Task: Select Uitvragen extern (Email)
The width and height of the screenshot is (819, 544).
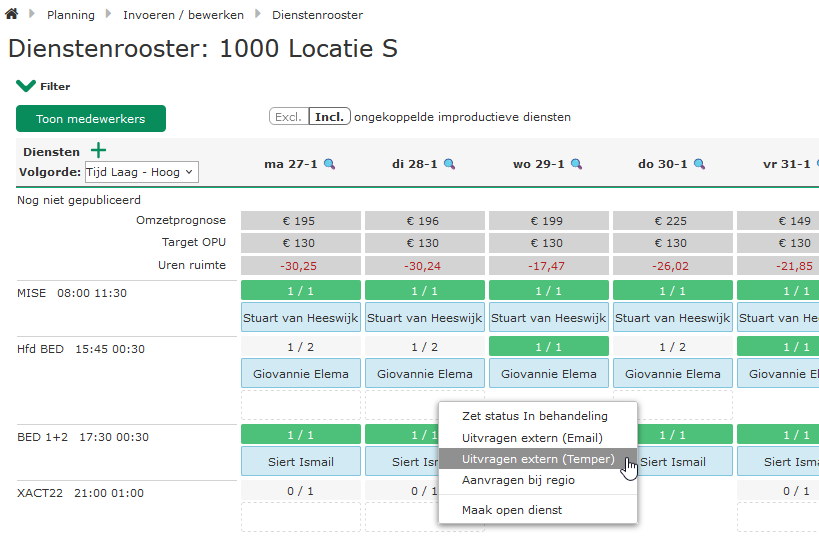Action: 530,438
